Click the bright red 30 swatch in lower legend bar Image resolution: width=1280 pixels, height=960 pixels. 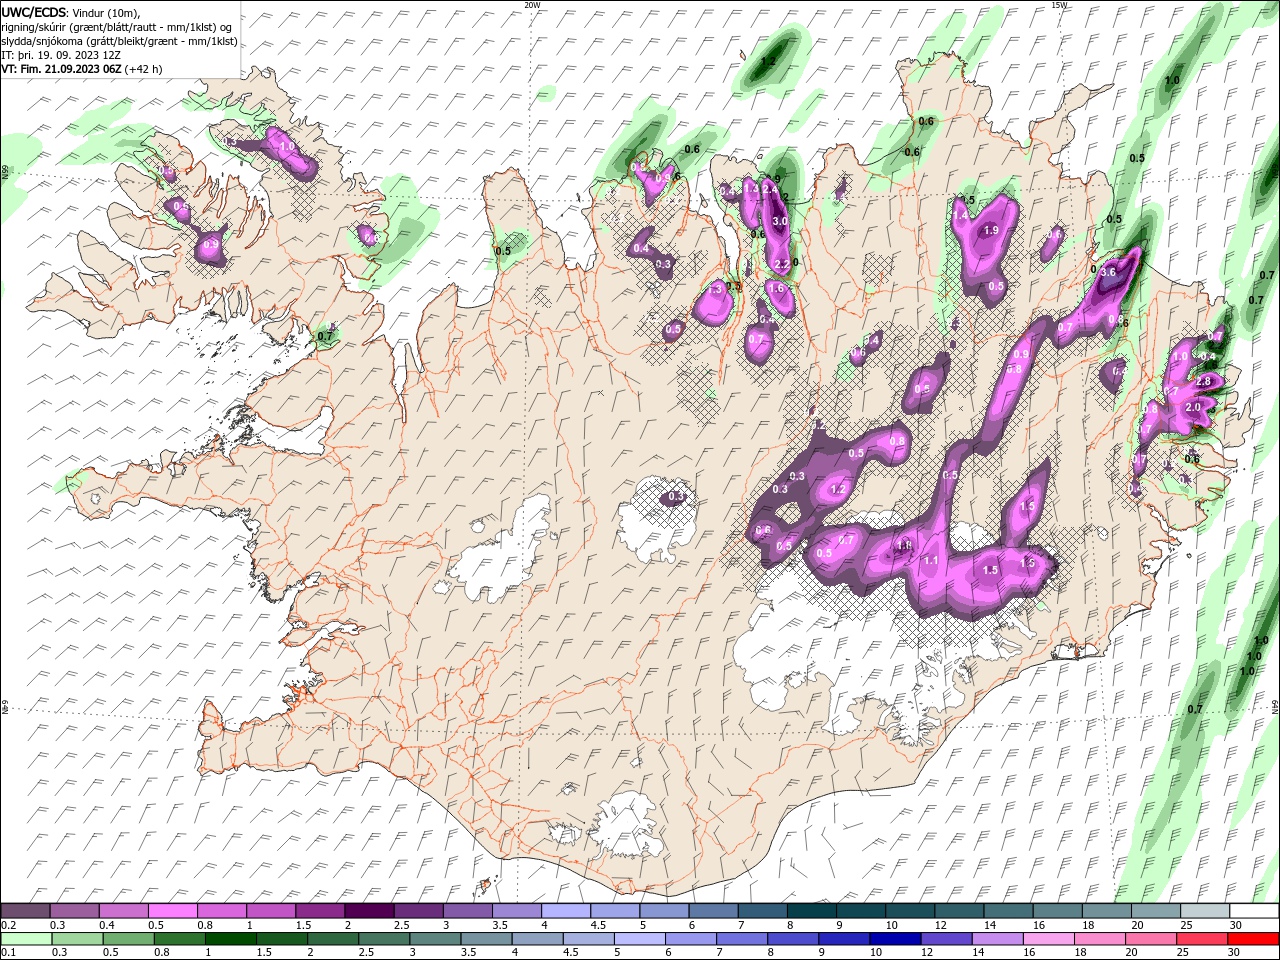1252,939
